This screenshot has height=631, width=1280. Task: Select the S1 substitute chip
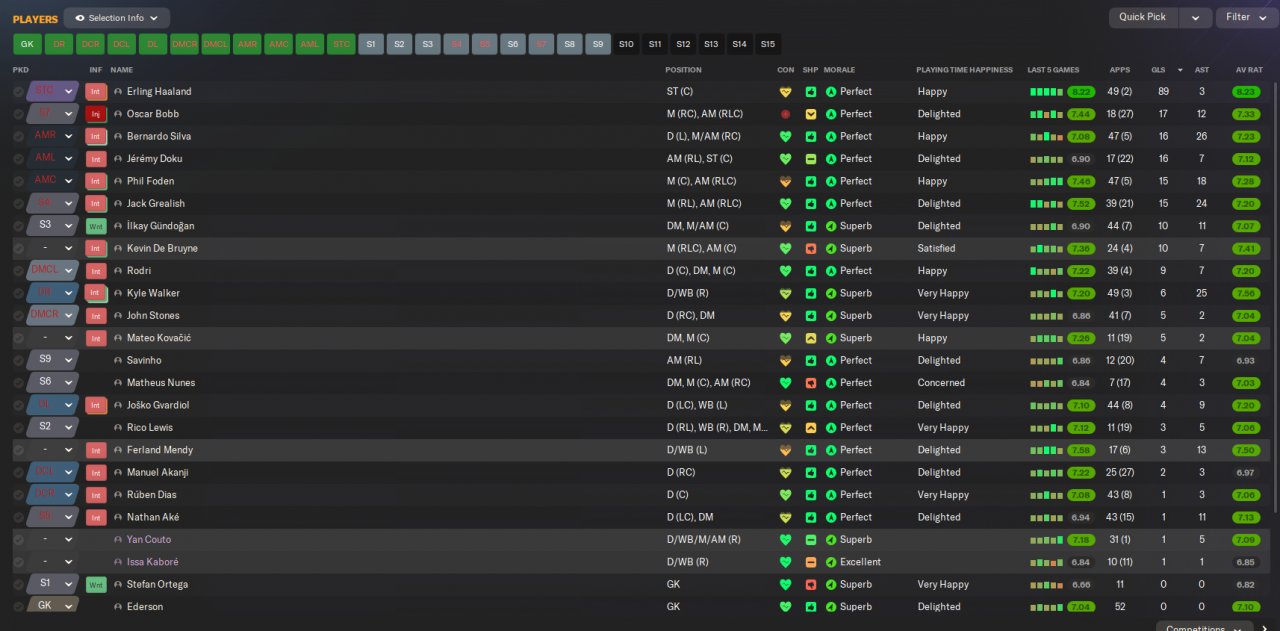click(372, 44)
